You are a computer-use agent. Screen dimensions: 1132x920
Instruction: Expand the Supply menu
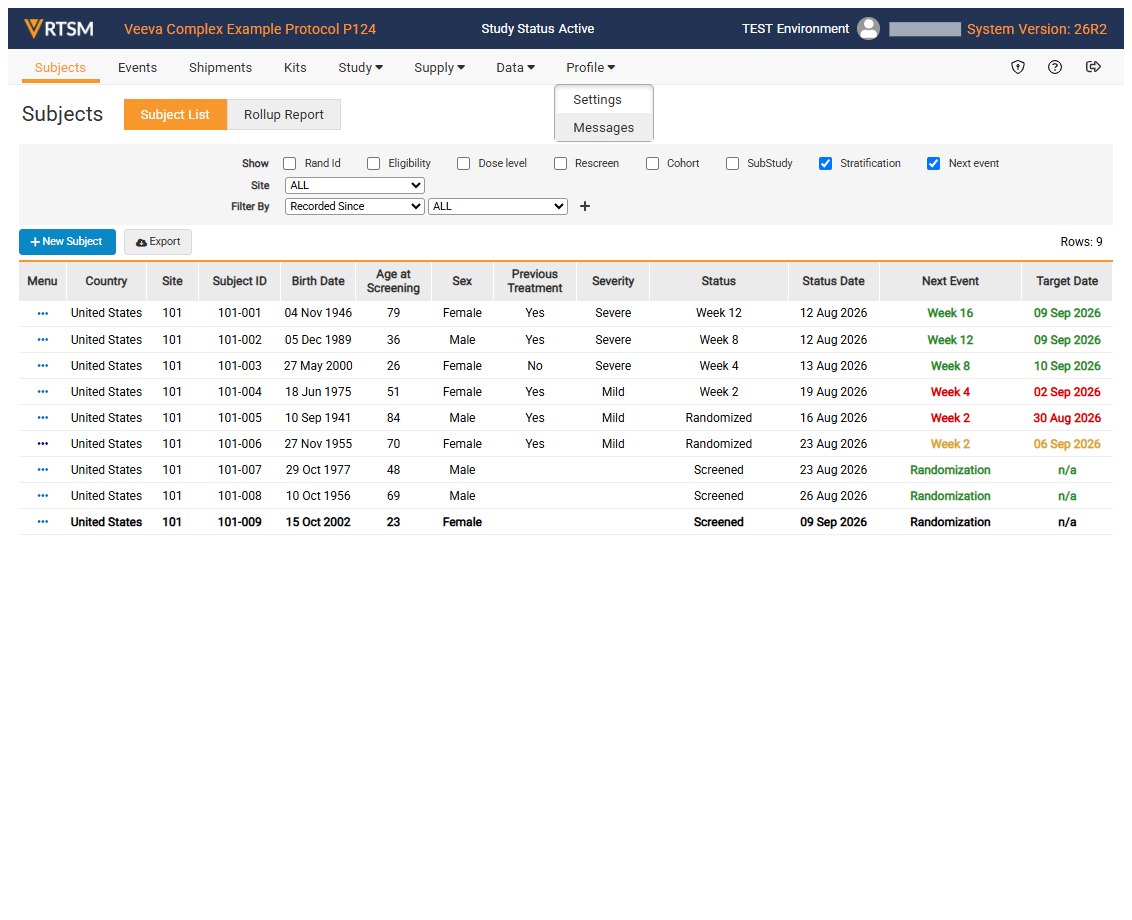click(439, 67)
